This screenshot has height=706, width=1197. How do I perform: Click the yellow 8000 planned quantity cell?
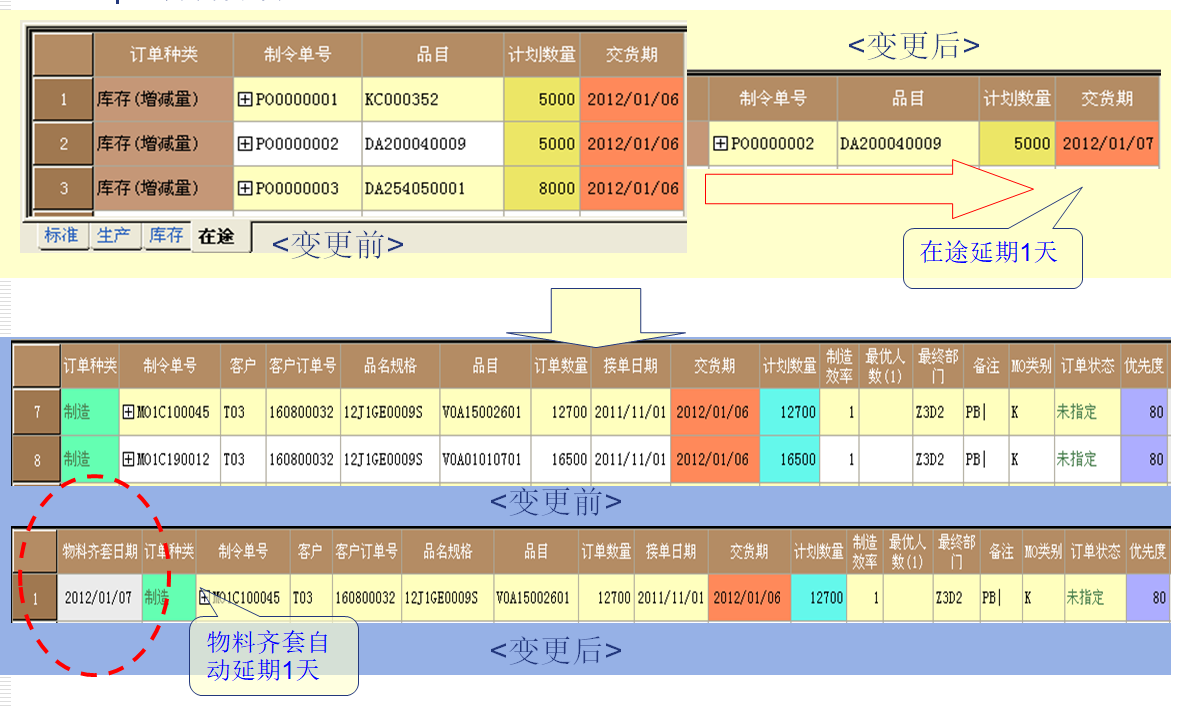coord(541,188)
